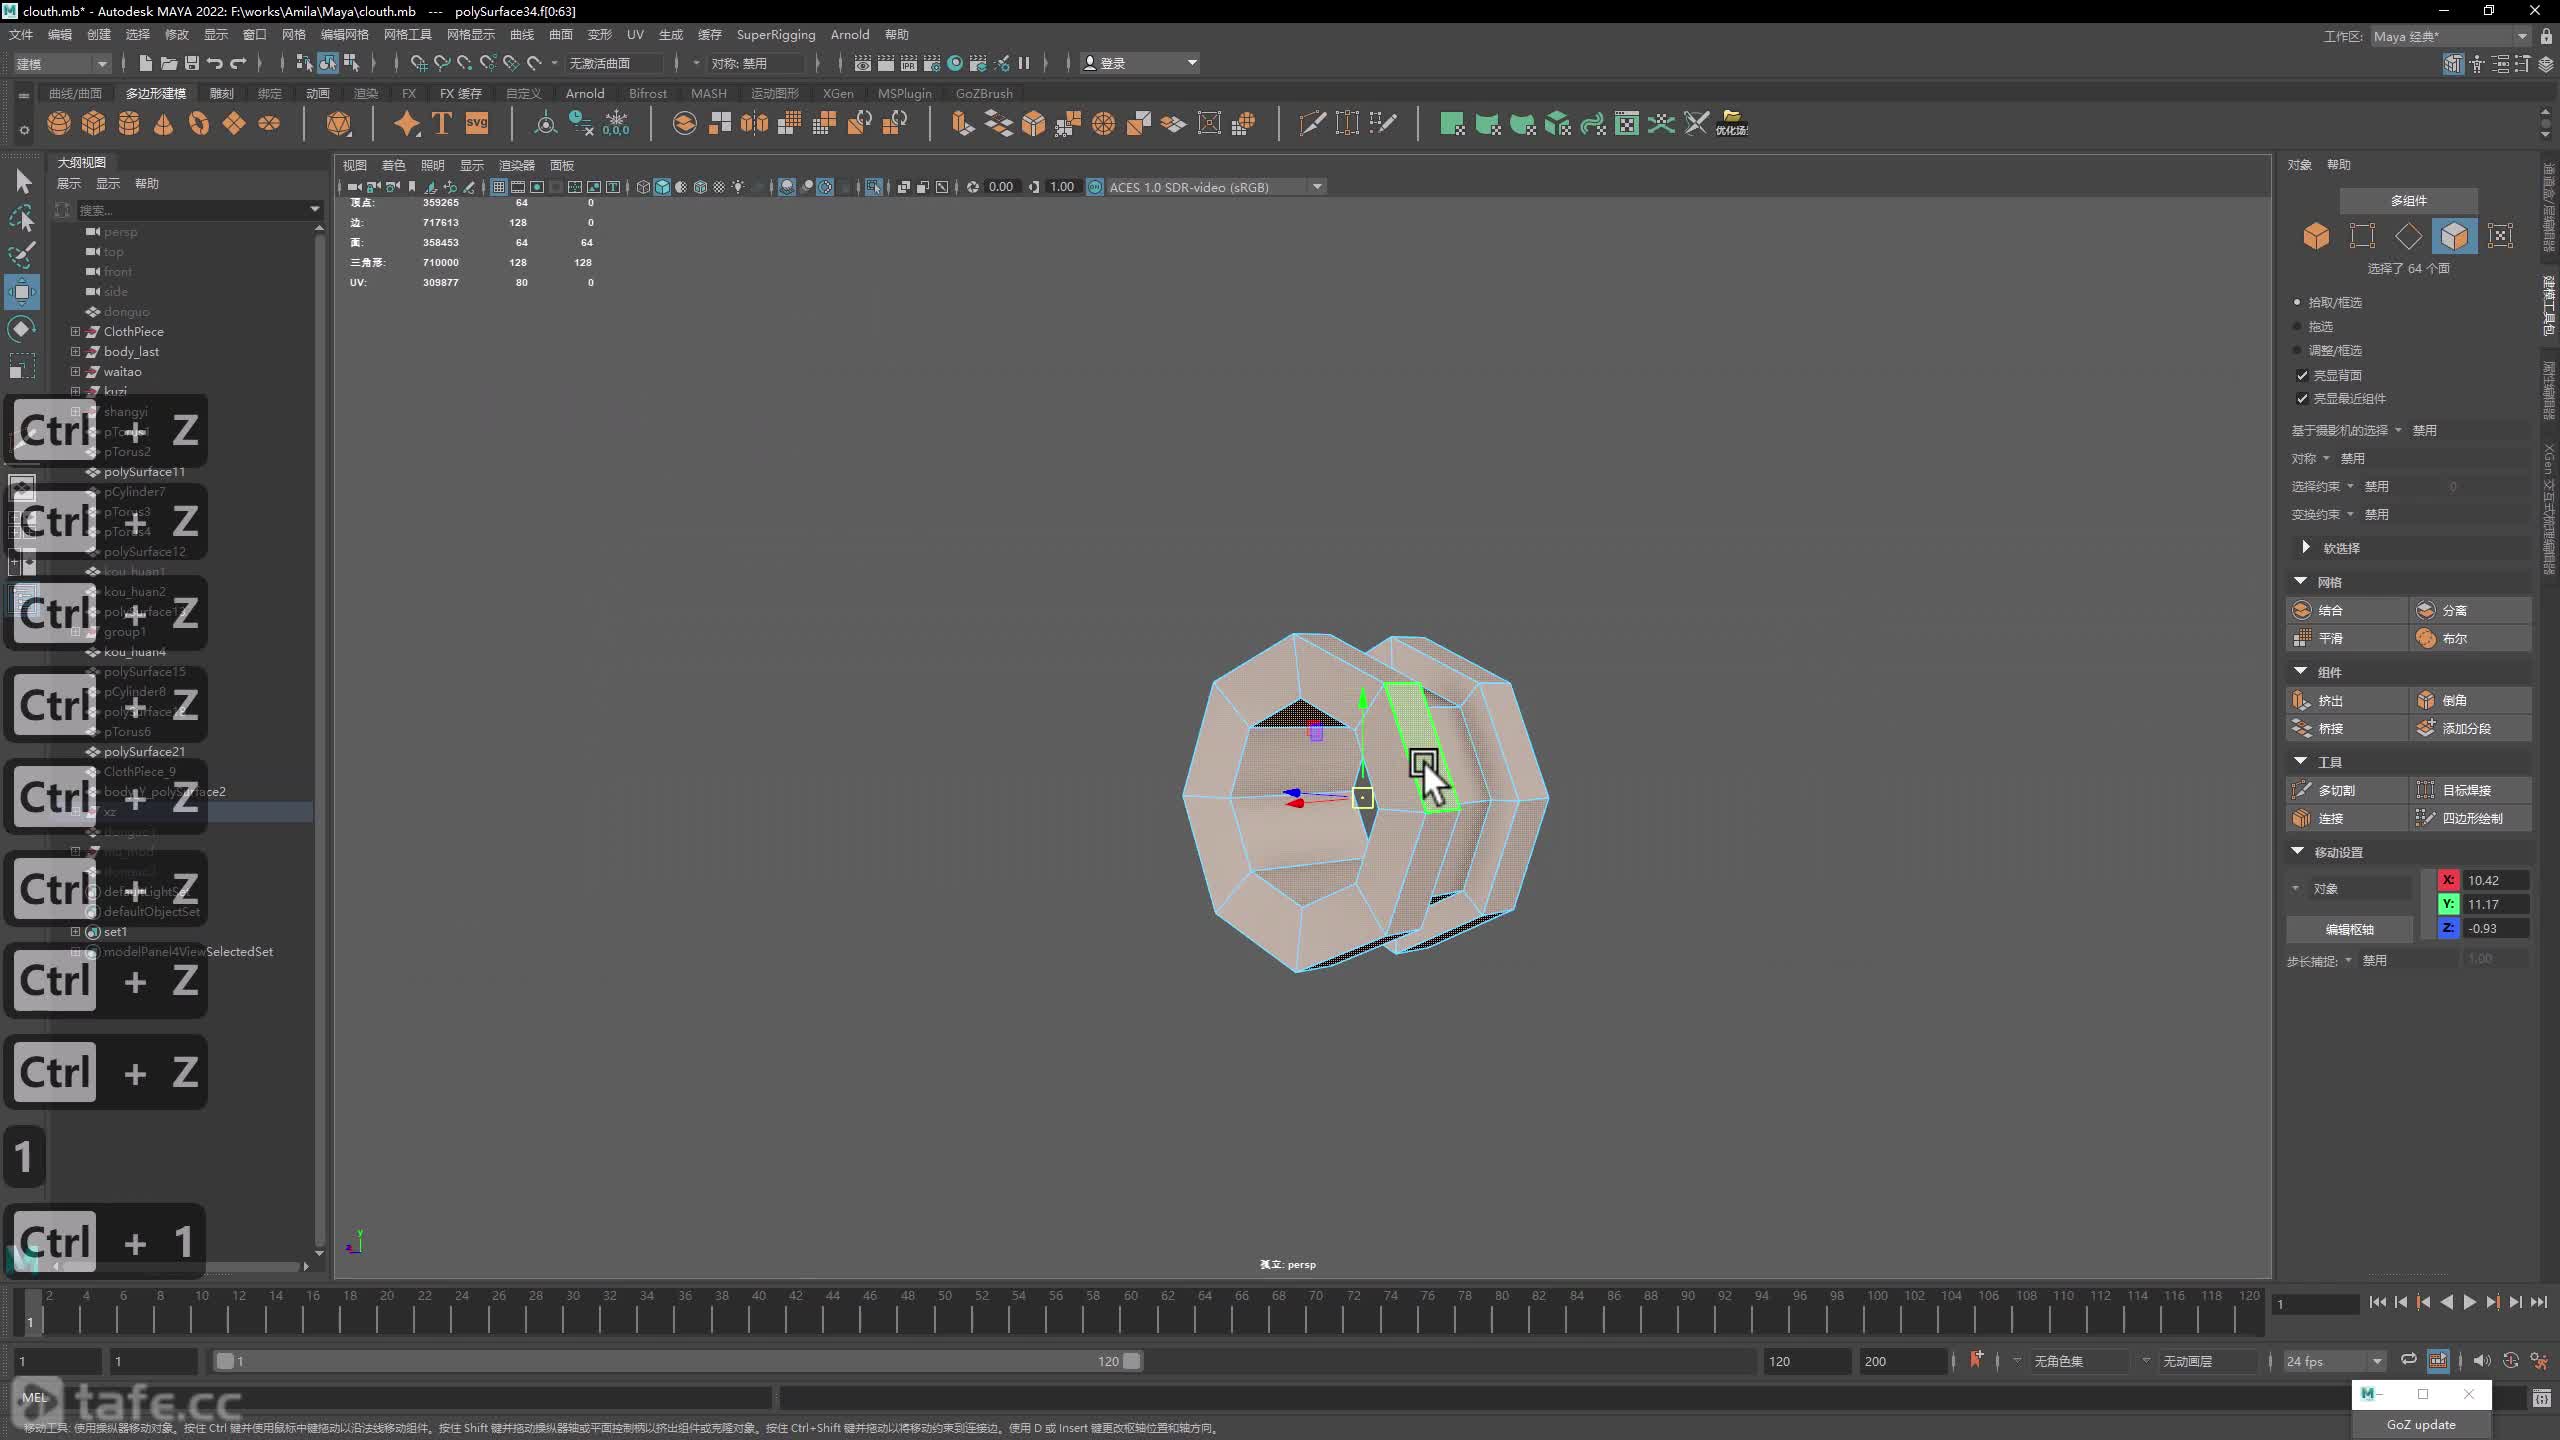Toggle 亮显最近组件 checkbox
This screenshot has height=1440, width=2560.
coord(2302,399)
